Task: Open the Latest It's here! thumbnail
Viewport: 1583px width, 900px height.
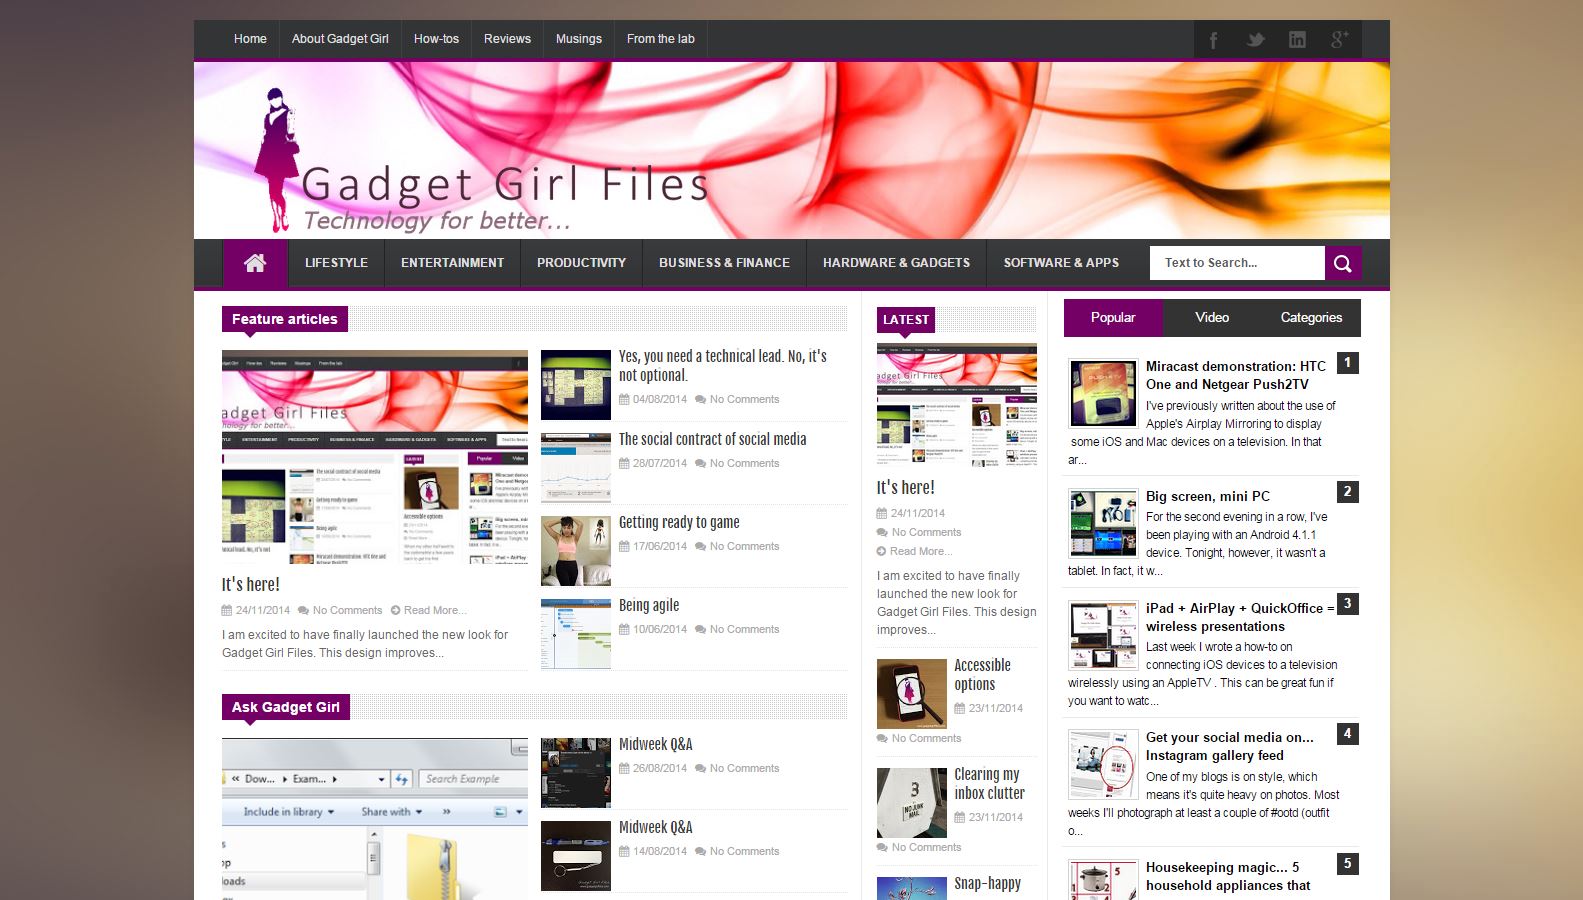Action: [x=957, y=405]
